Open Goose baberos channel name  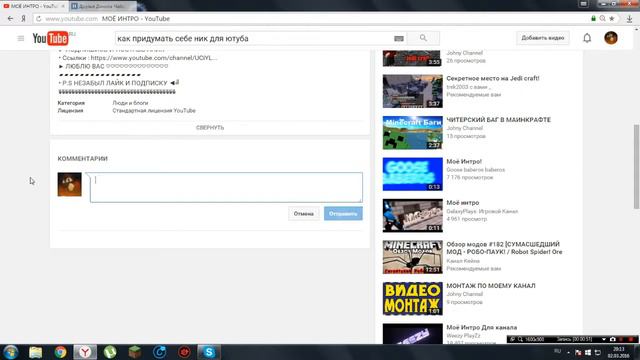coord(476,170)
